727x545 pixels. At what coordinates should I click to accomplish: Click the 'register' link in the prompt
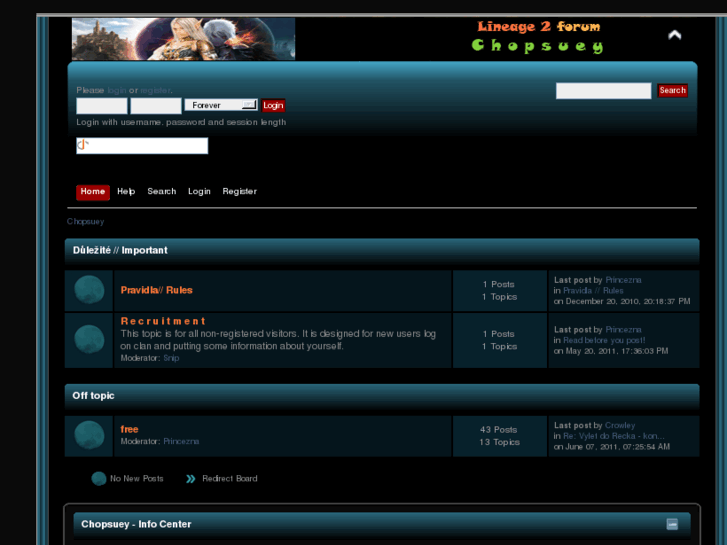tap(155, 90)
